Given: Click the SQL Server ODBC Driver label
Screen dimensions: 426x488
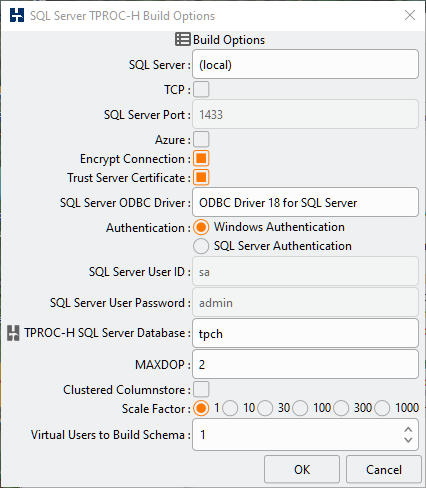Looking at the screenshot, I should (125, 203).
